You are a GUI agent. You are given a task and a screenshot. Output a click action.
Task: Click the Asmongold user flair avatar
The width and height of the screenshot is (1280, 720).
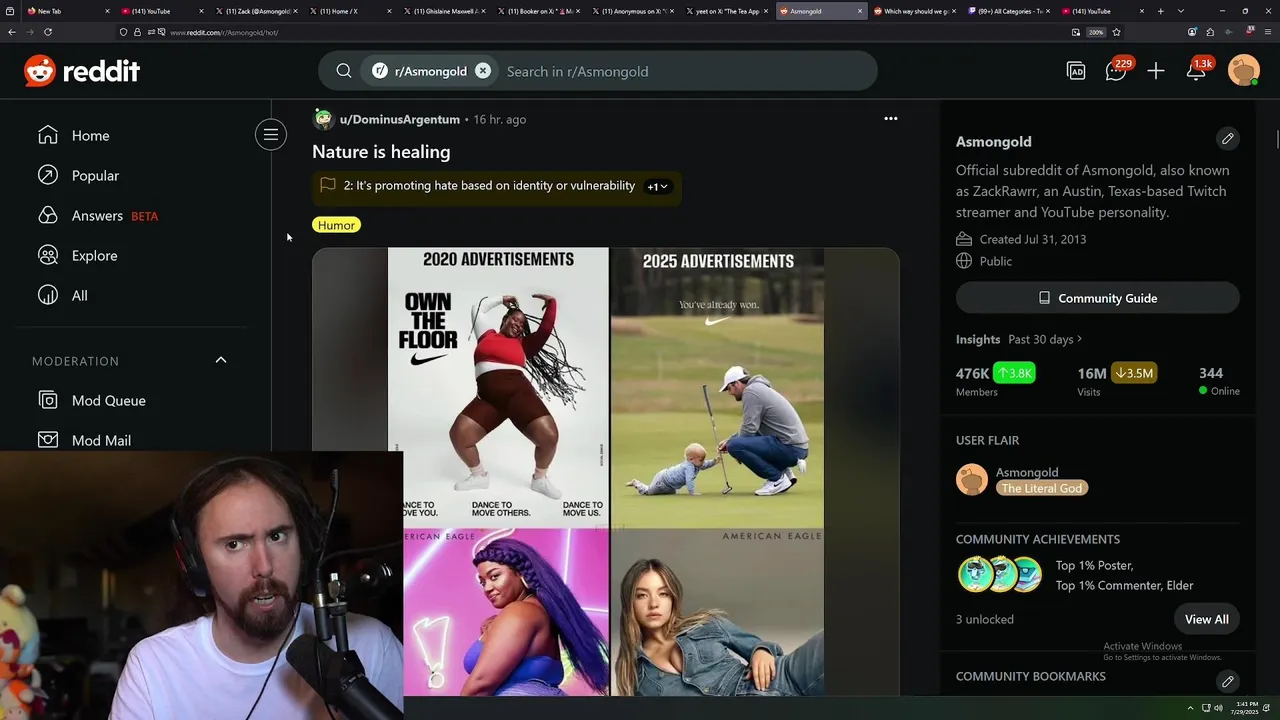pos(972,480)
